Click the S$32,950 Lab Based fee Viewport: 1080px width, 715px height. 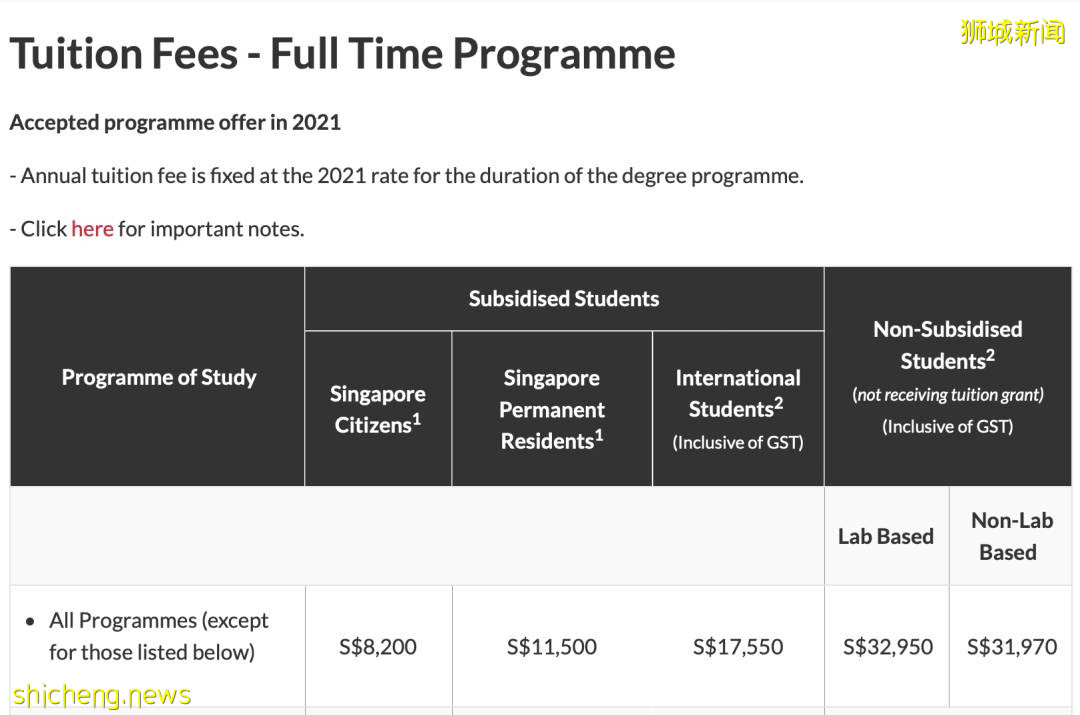[888, 647]
